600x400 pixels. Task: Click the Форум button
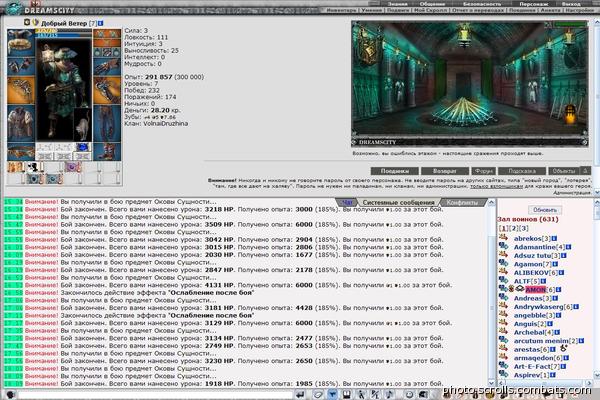click(483, 171)
